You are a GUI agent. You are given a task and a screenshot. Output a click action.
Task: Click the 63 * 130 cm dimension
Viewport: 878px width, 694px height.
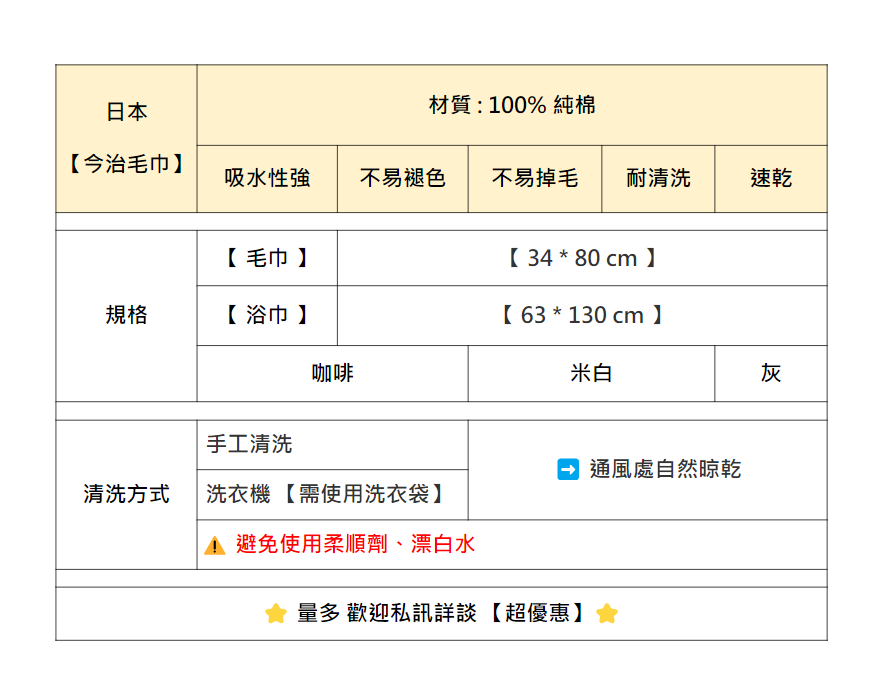click(x=582, y=316)
